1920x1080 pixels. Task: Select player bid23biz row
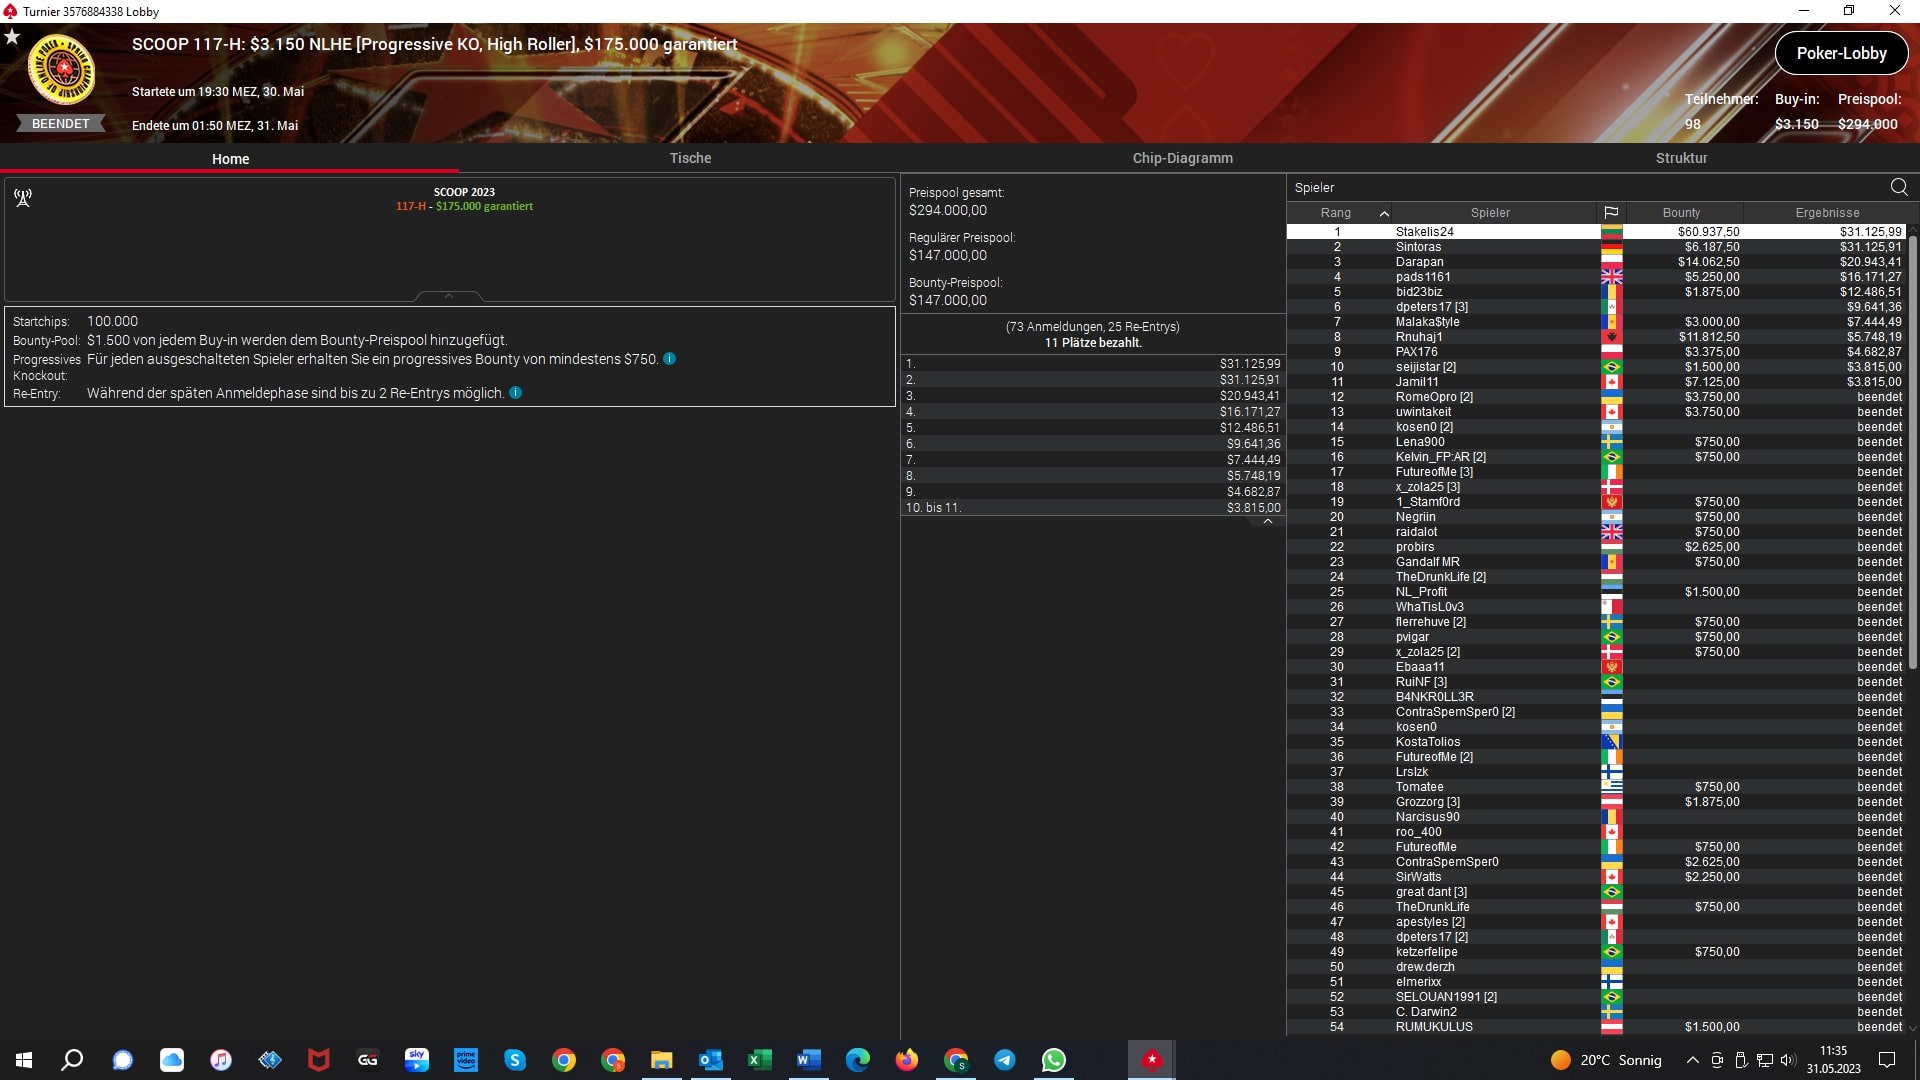1596,292
